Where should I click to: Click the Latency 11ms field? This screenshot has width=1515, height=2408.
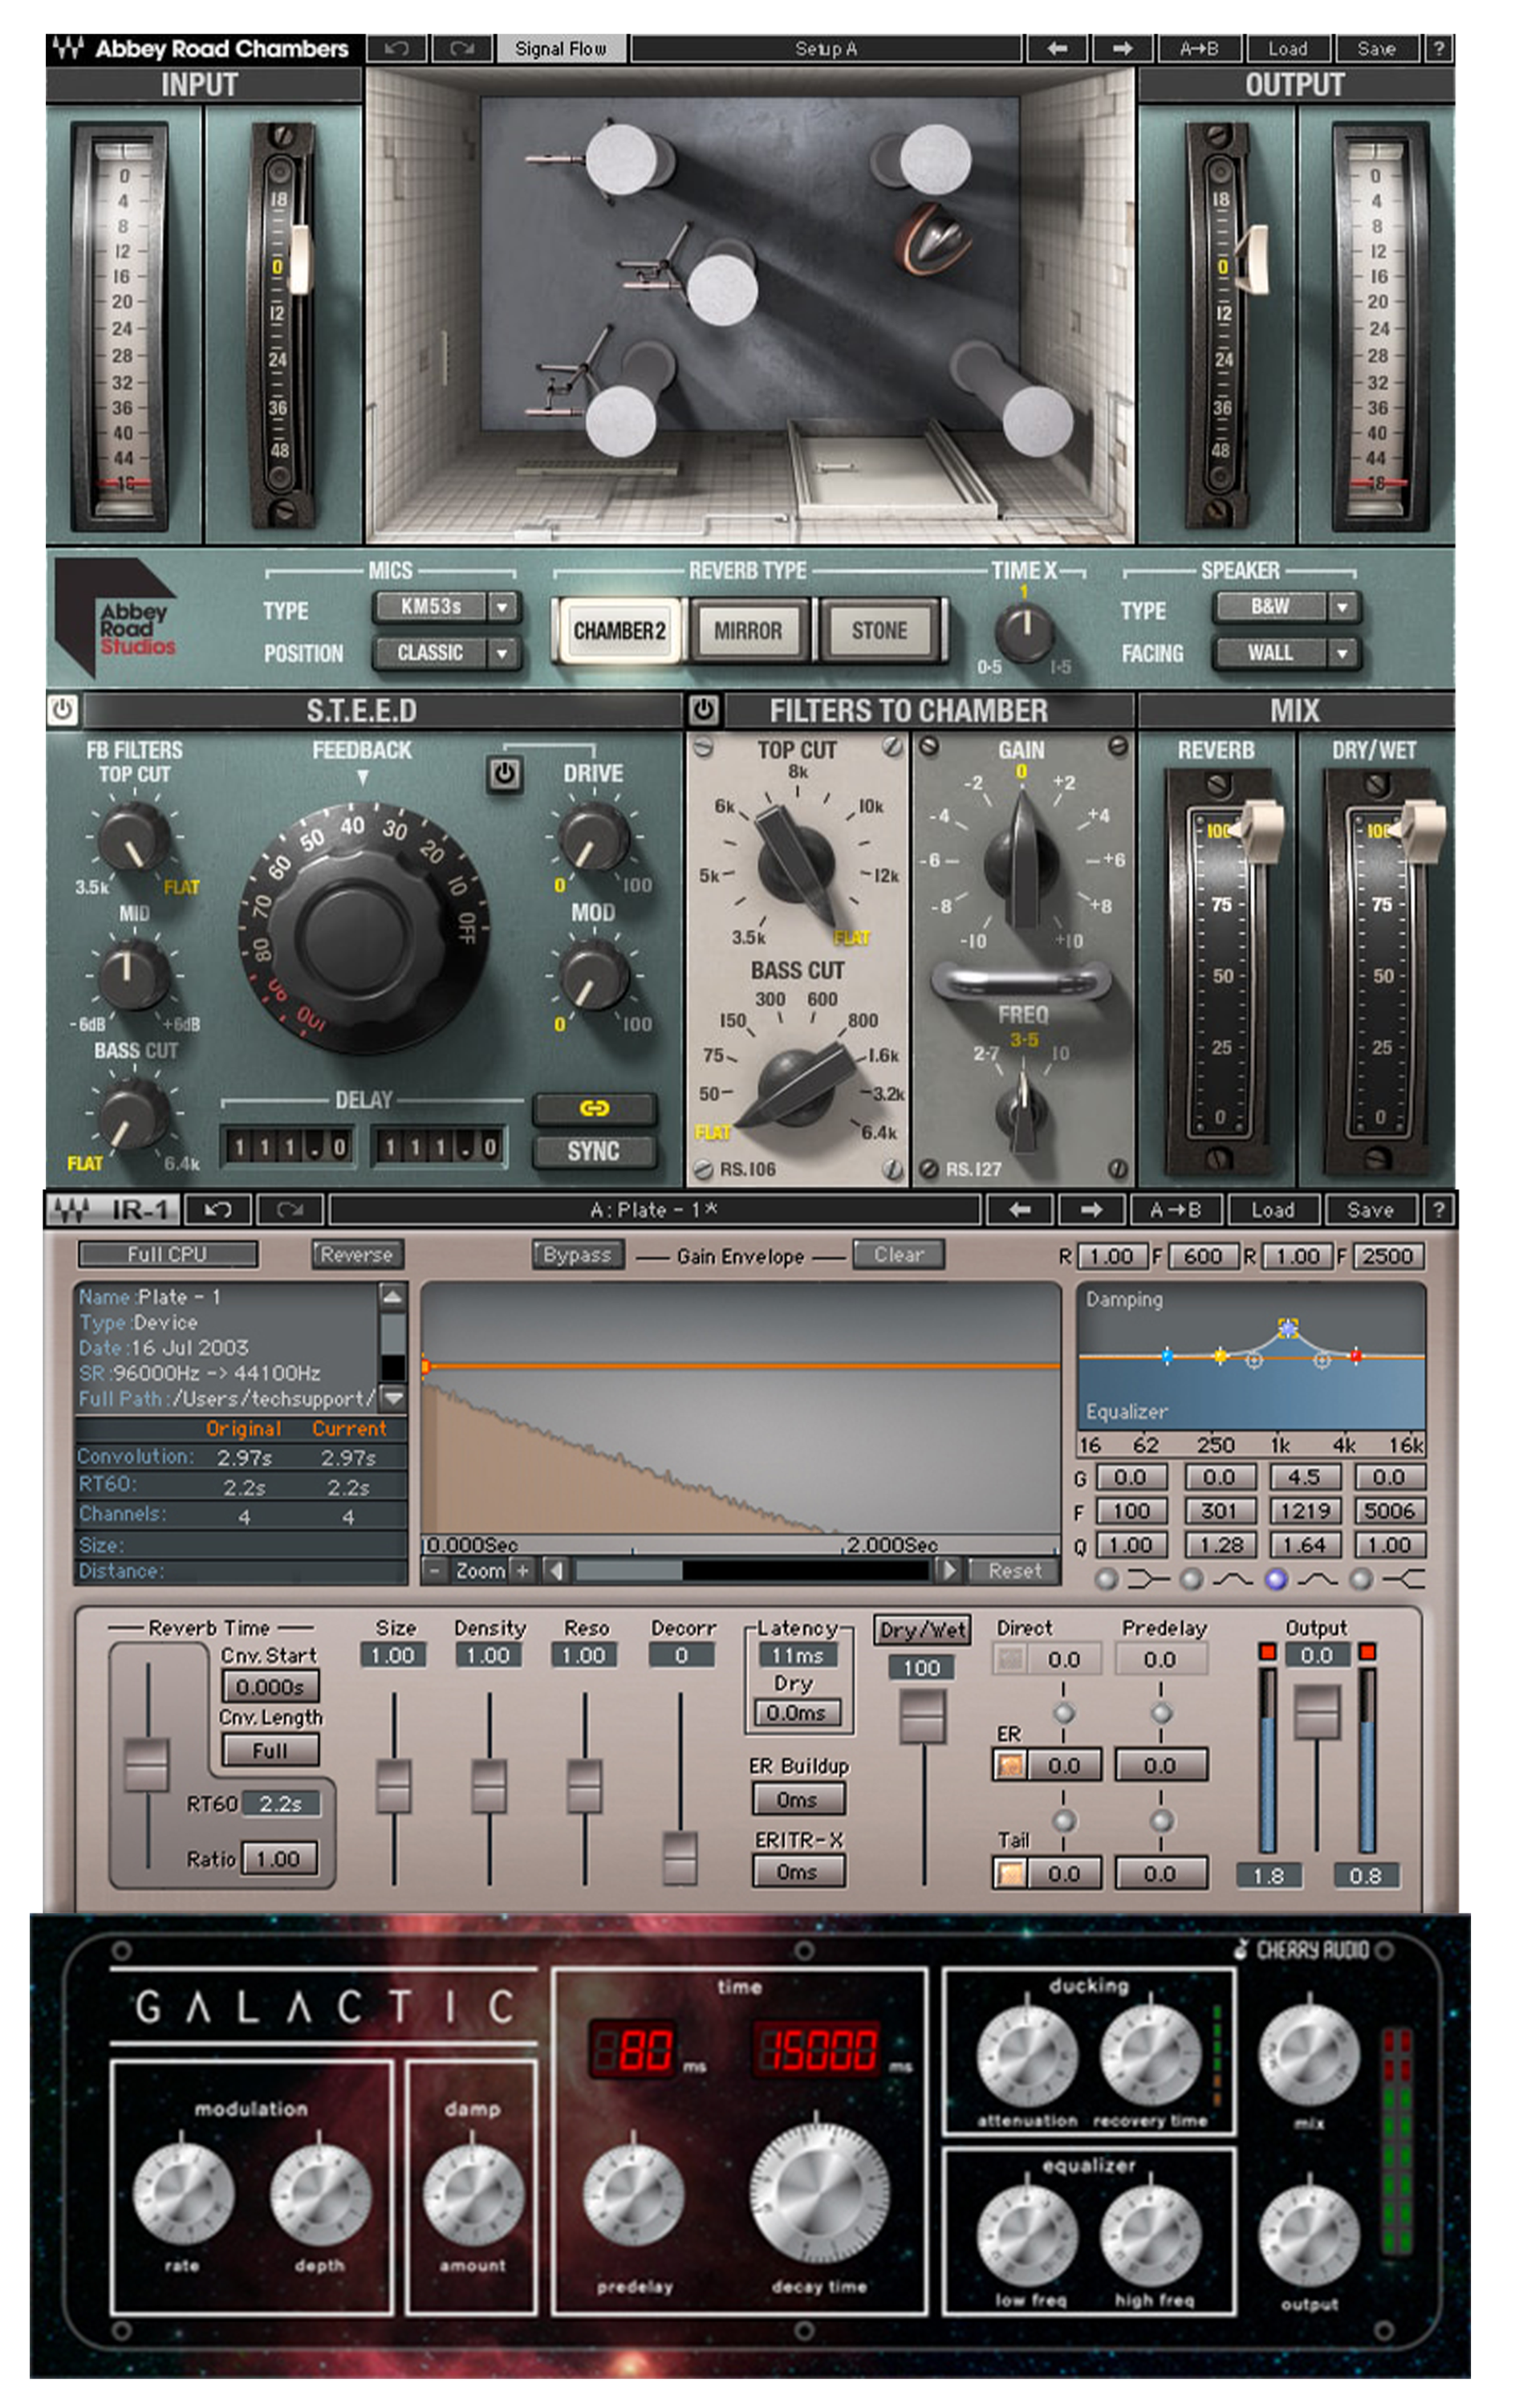797,1655
